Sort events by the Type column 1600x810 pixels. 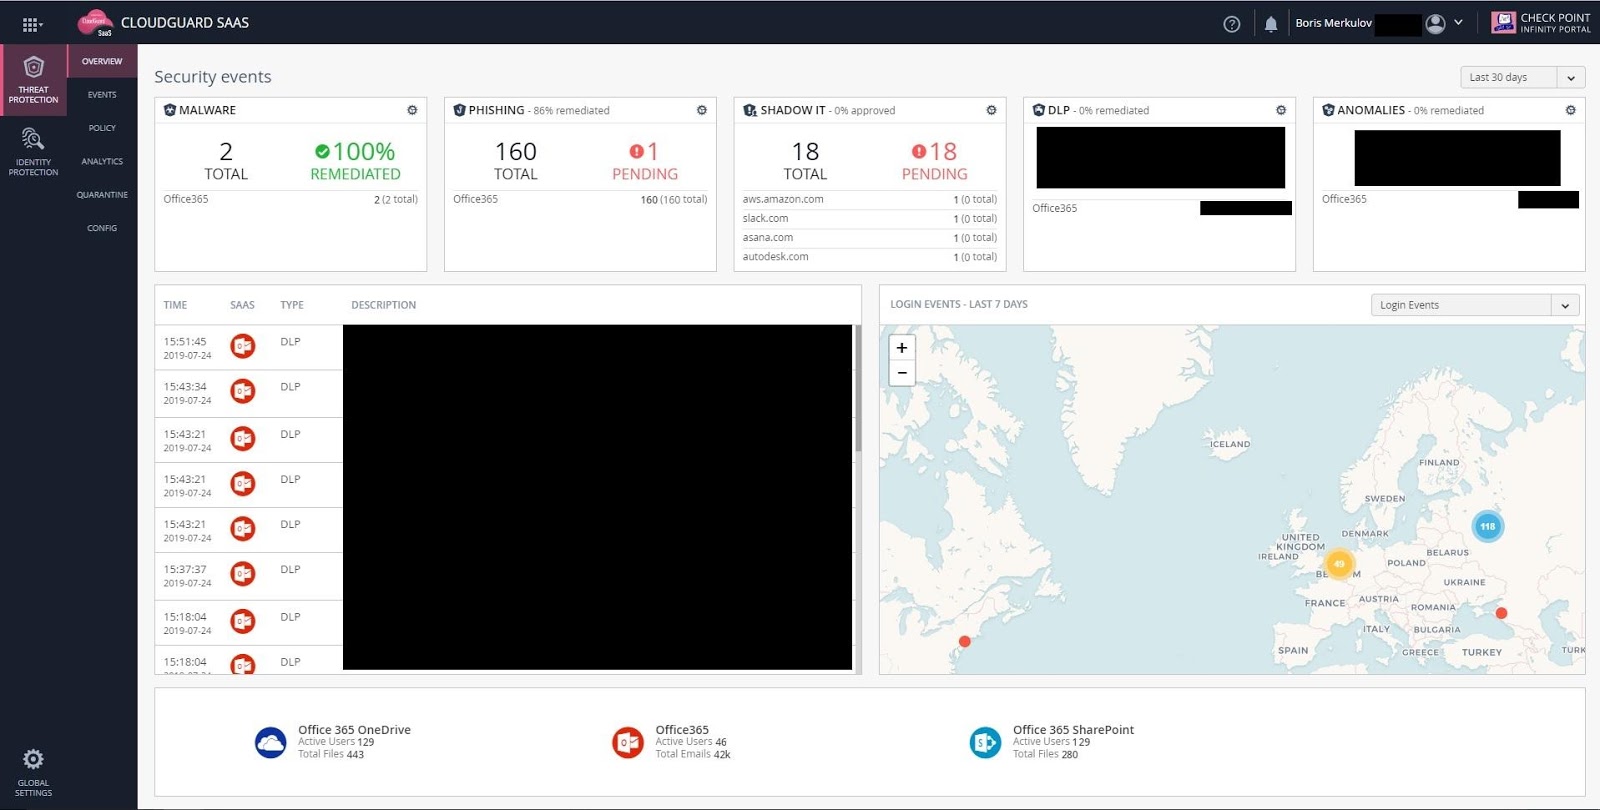pos(292,305)
